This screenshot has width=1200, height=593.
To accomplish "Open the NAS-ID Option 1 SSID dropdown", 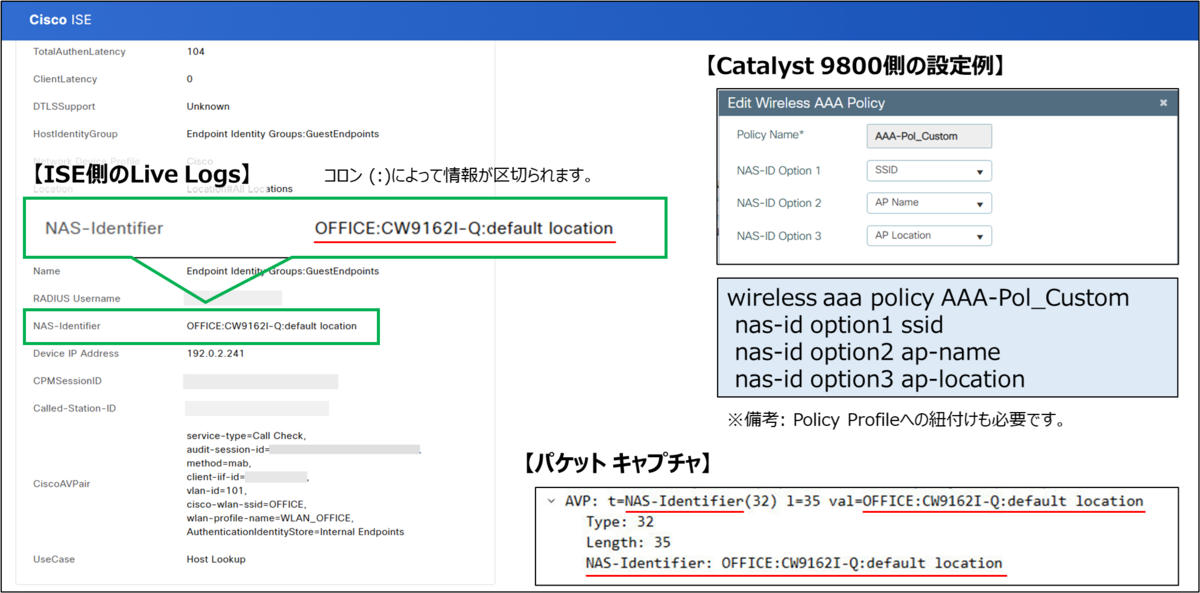I will click(x=929, y=170).
